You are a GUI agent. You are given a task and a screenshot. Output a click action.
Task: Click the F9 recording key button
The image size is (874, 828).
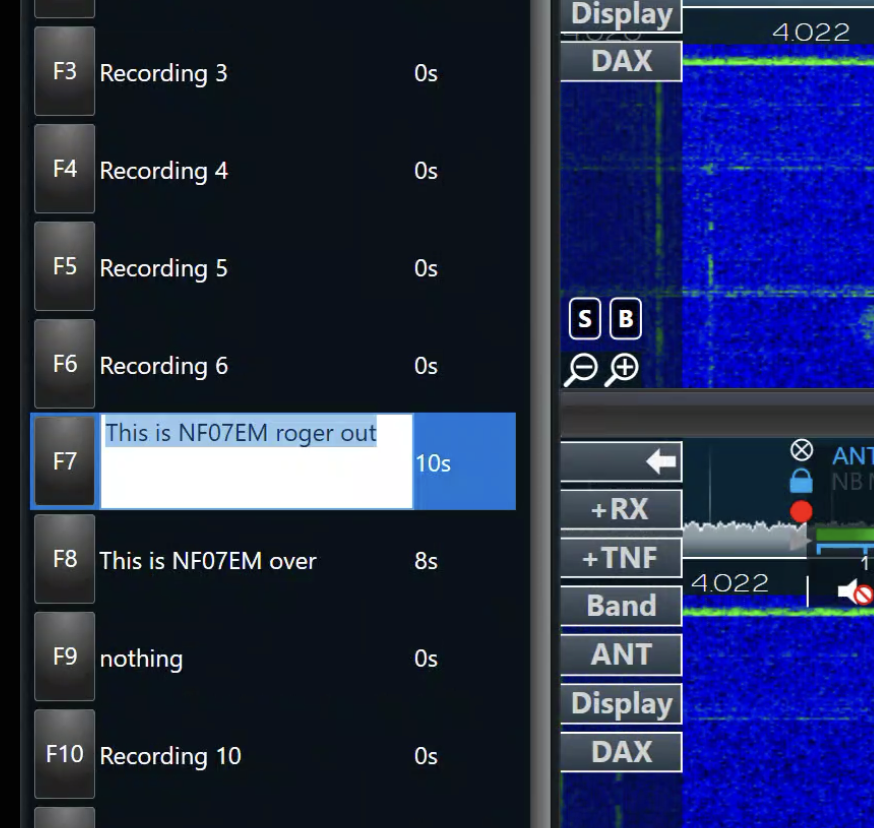click(65, 657)
